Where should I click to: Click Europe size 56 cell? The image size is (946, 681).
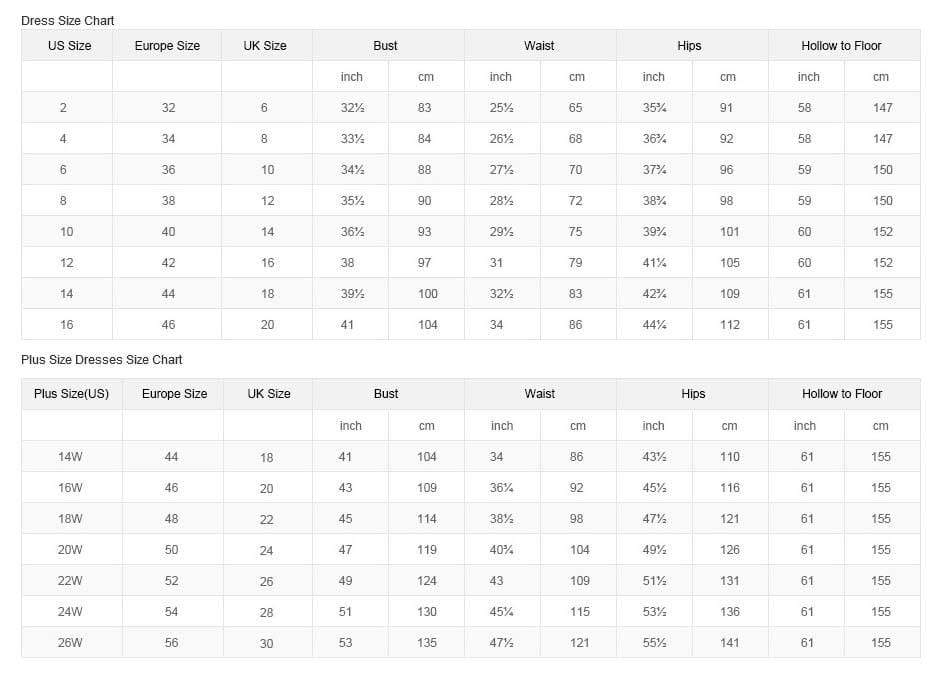pos(171,643)
